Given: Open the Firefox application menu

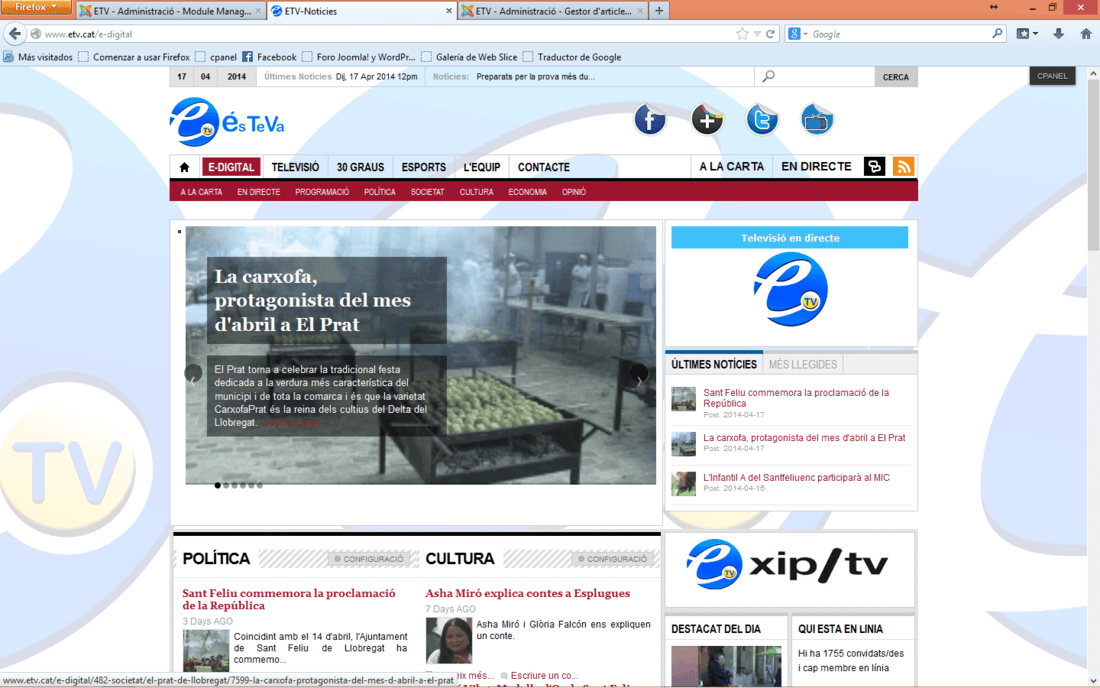Looking at the screenshot, I should pos(35,7).
